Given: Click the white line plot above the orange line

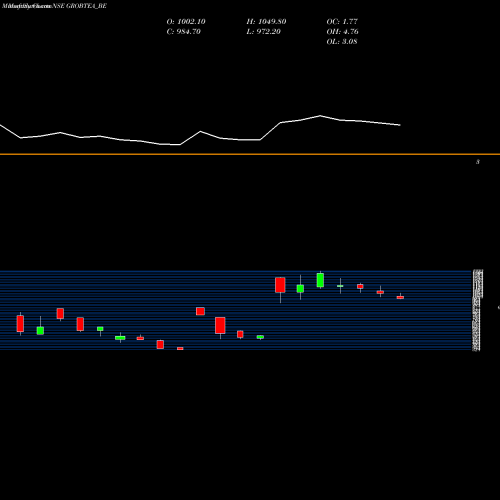Looking at the screenshot, I should [200, 131].
